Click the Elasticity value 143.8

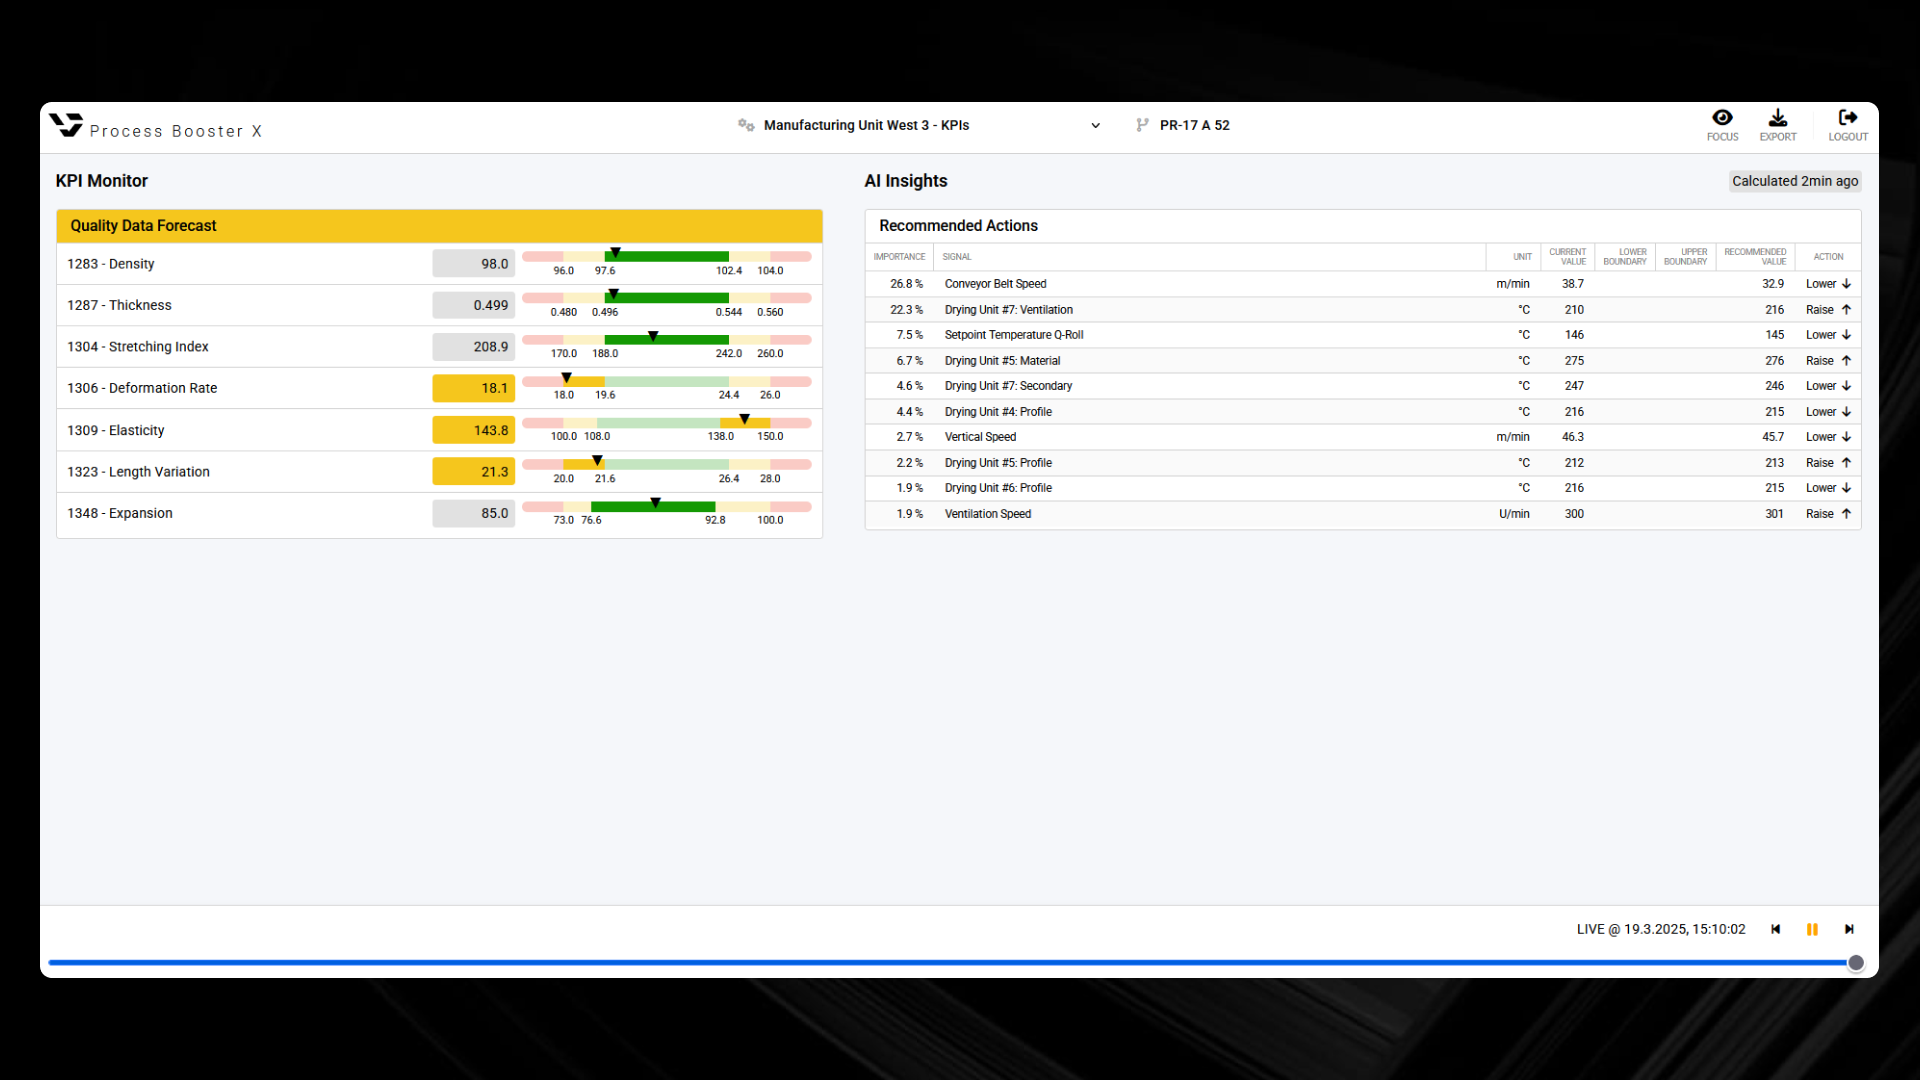click(x=474, y=430)
